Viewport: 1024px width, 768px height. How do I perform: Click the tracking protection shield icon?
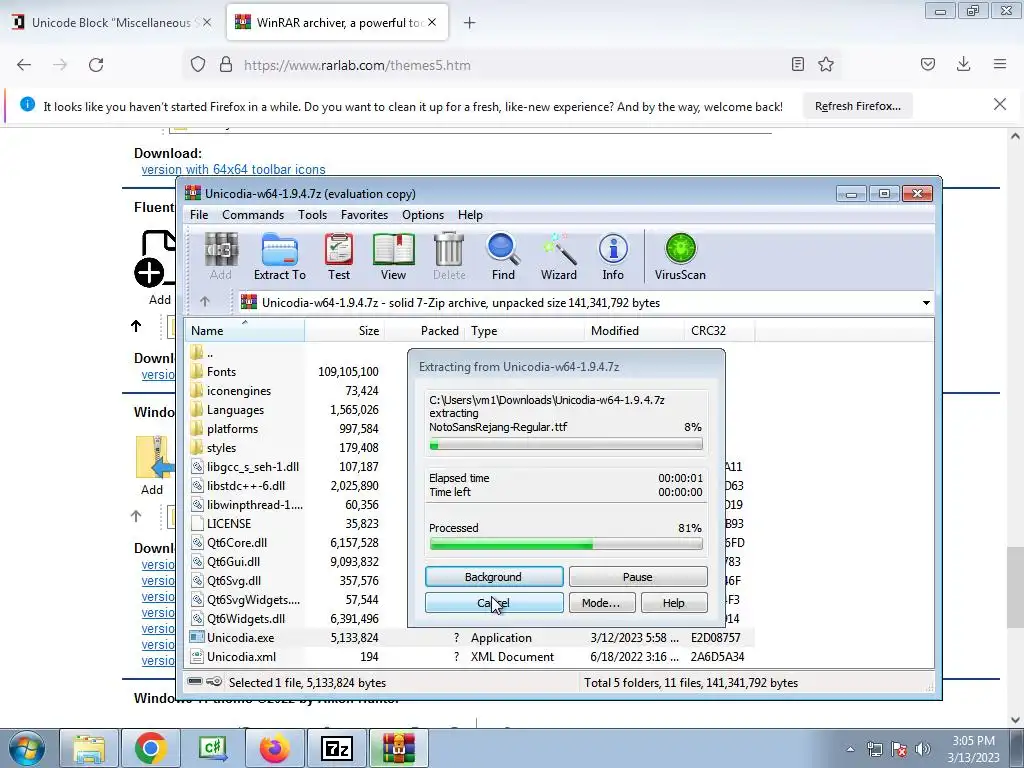point(198,65)
